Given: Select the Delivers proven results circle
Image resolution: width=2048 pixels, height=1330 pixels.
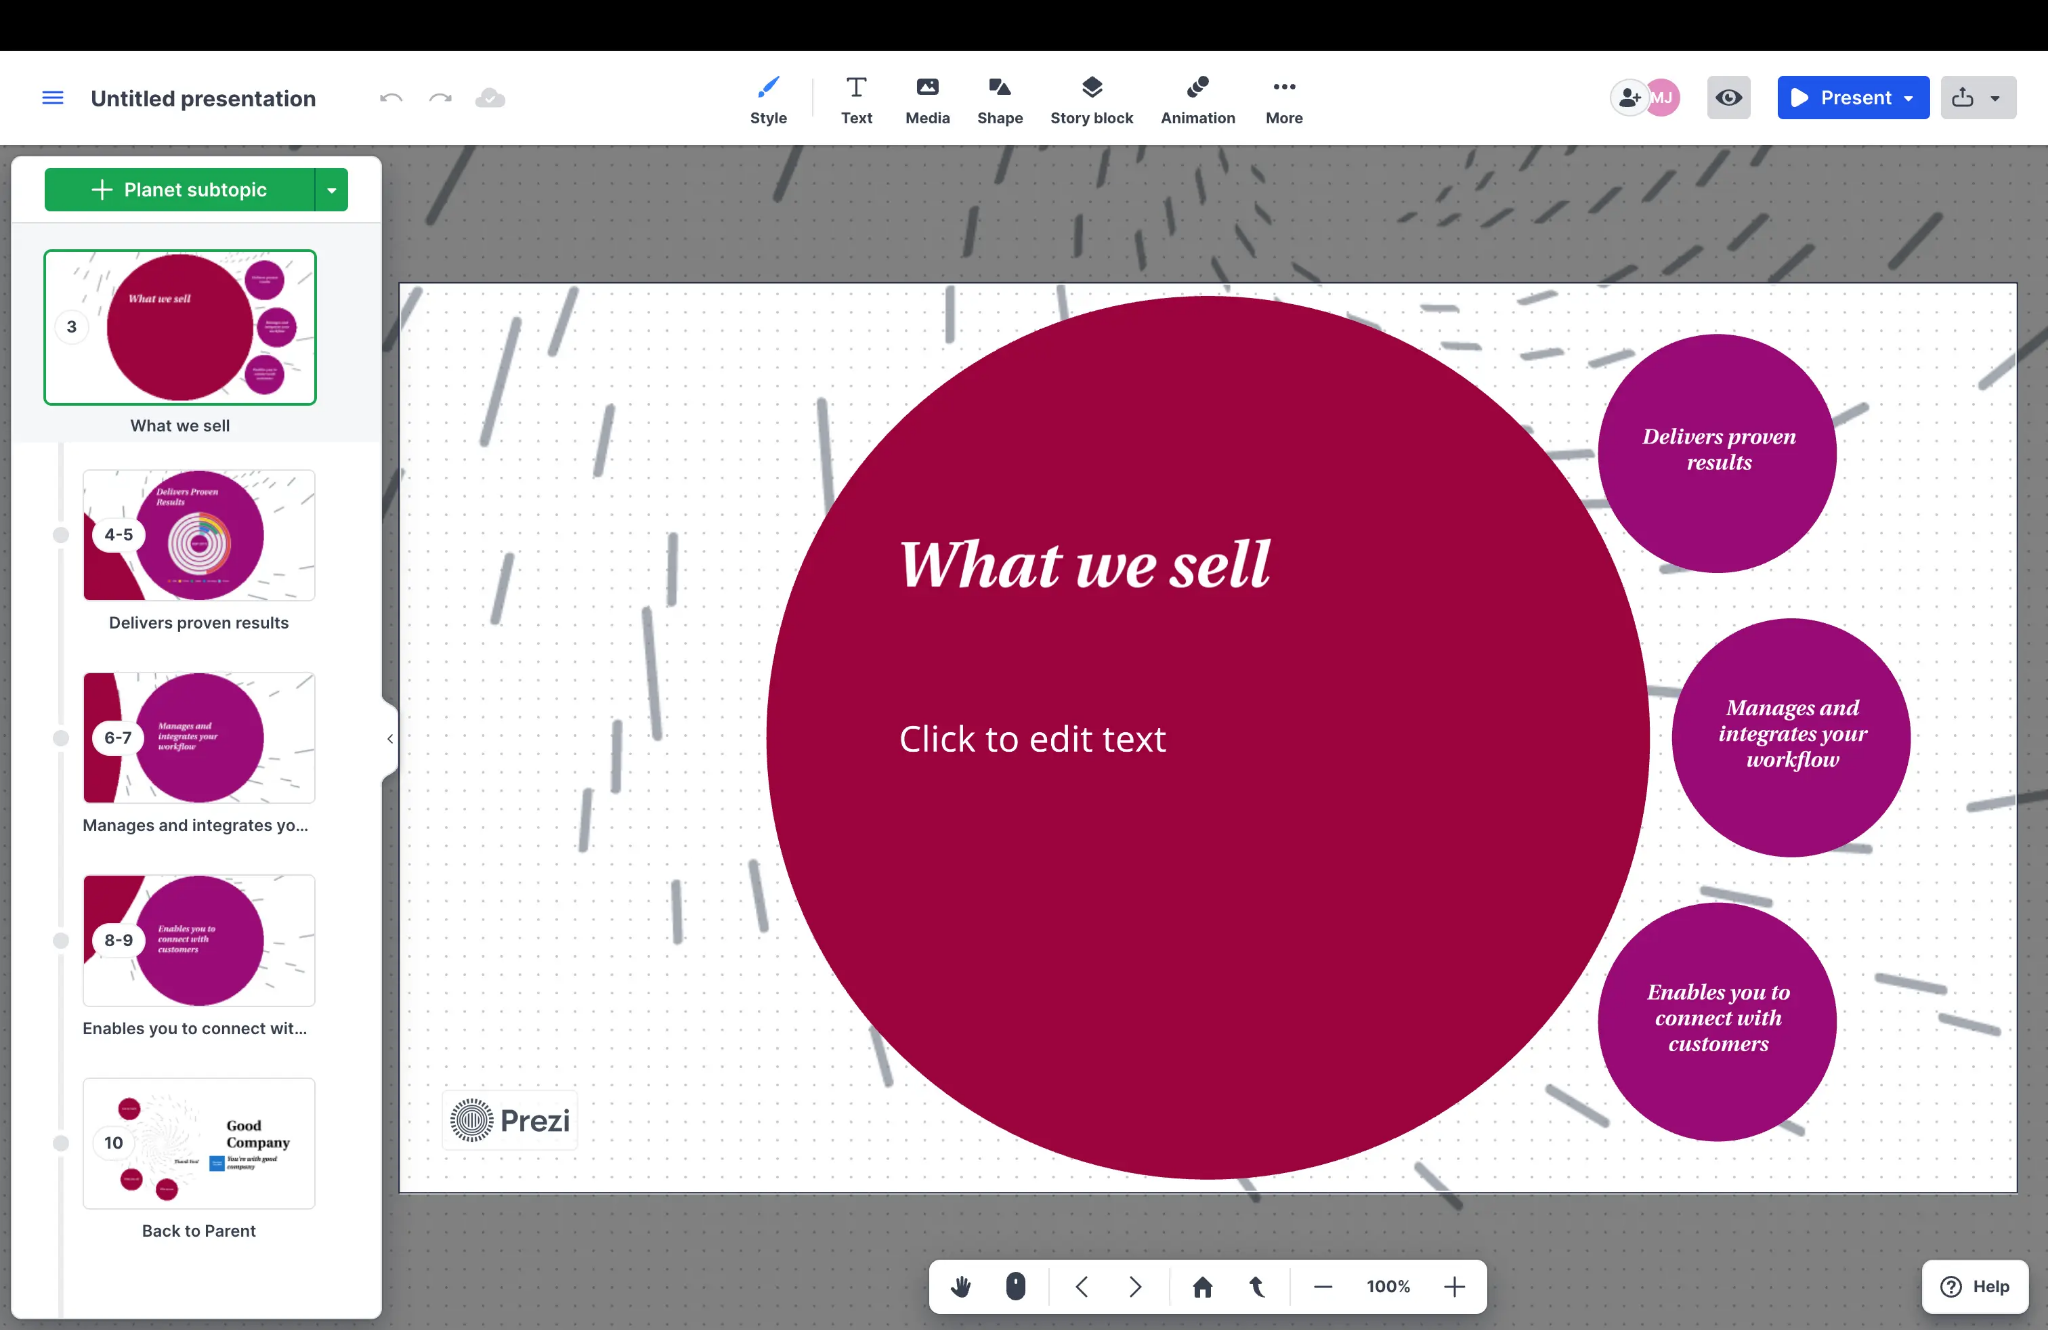Looking at the screenshot, I should pos(1718,453).
